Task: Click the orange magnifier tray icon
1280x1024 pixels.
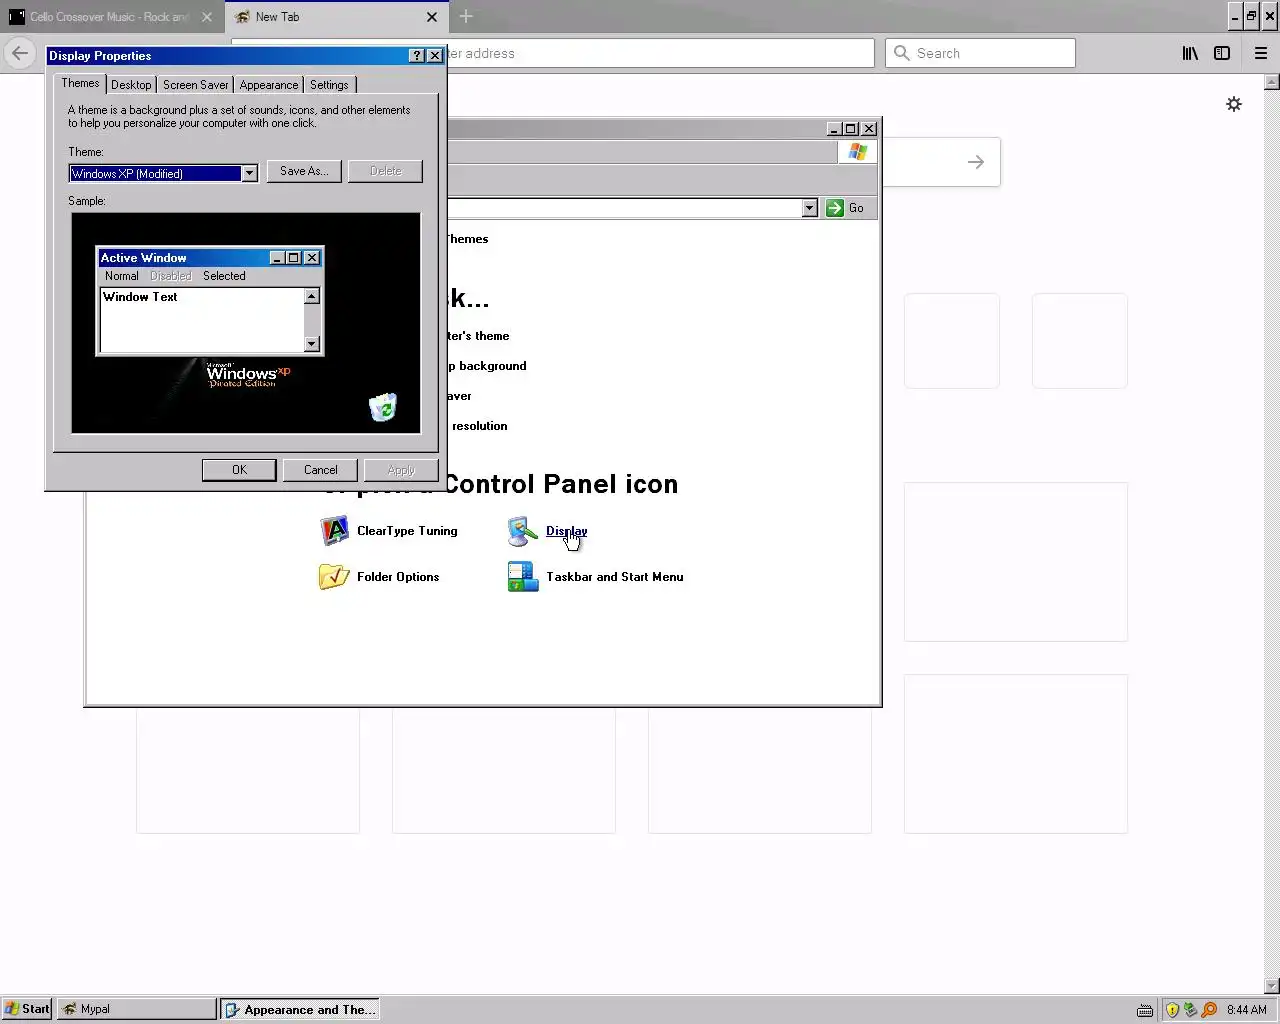Action: point(1209,1010)
